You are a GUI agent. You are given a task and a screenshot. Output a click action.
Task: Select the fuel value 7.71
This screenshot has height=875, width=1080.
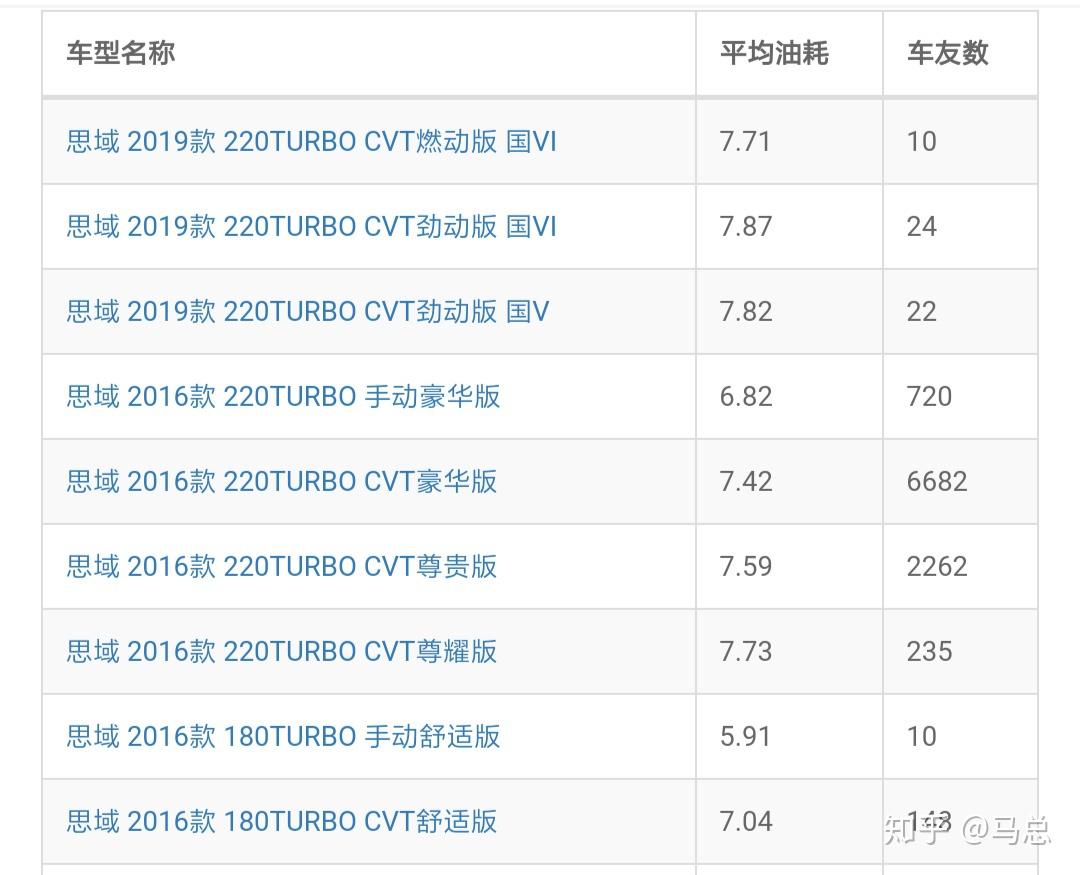pyautogui.click(x=745, y=142)
